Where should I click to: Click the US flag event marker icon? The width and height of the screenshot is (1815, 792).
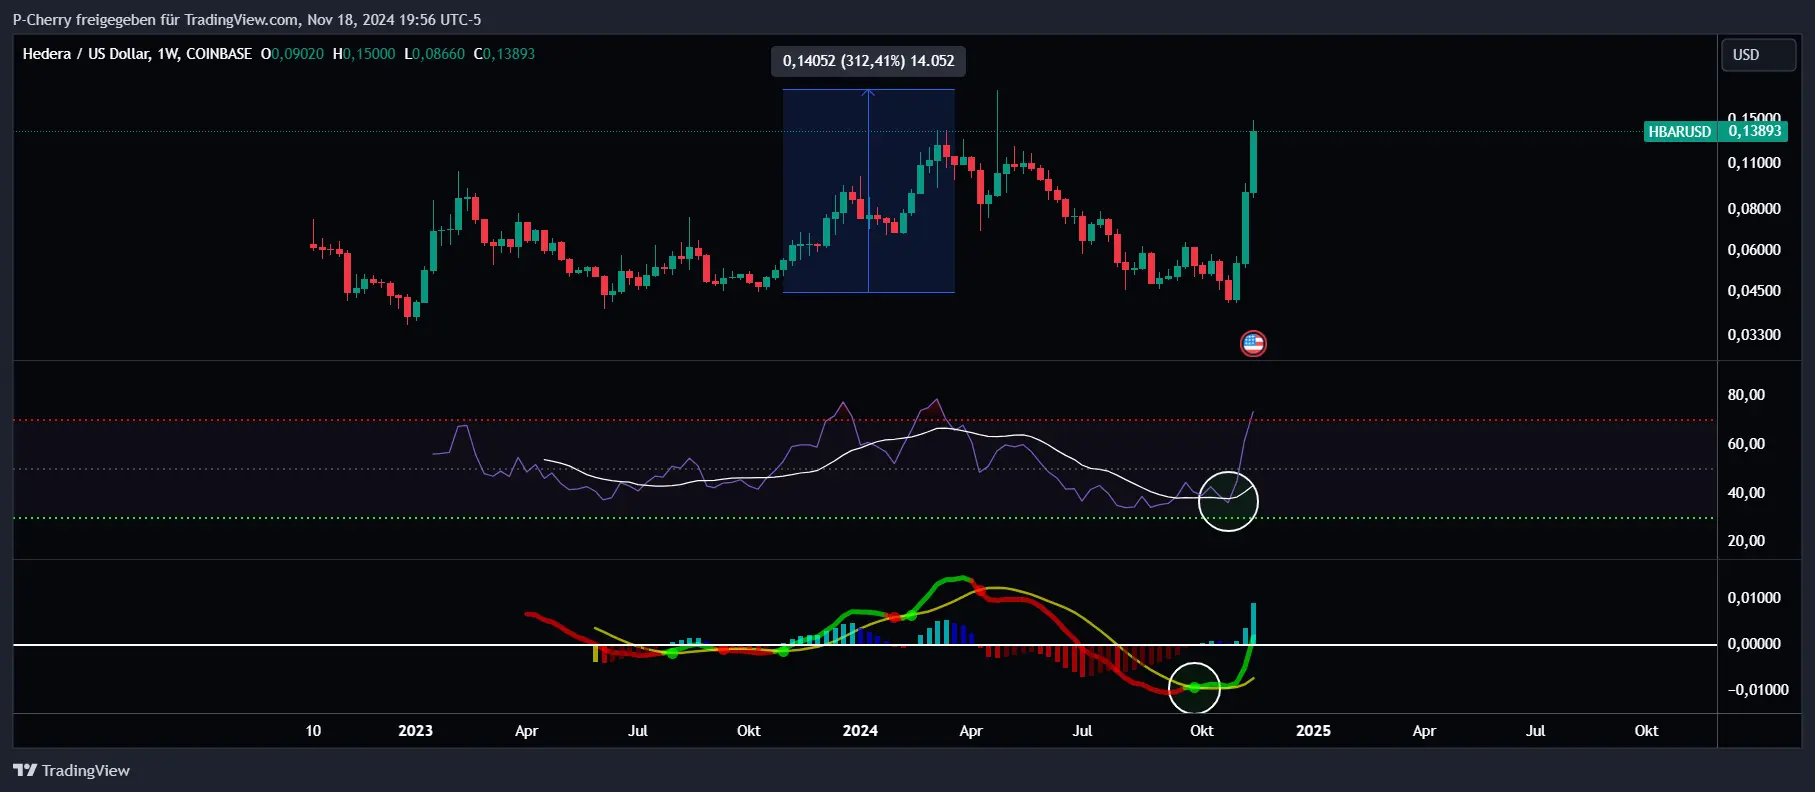[1253, 344]
